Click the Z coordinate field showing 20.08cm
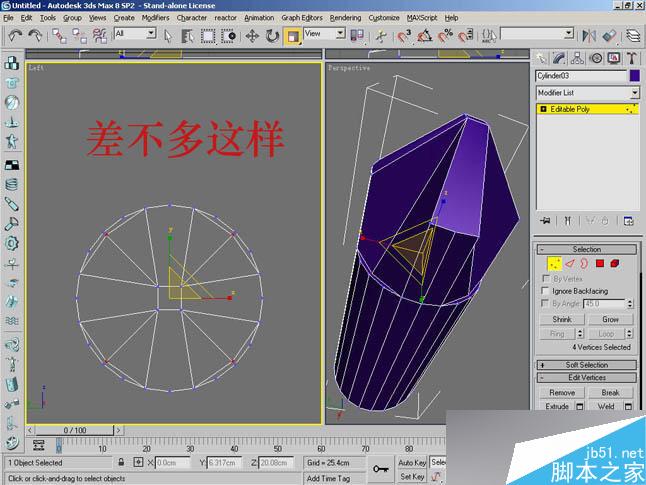The width and height of the screenshot is (646, 485). [x=276, y=463]
